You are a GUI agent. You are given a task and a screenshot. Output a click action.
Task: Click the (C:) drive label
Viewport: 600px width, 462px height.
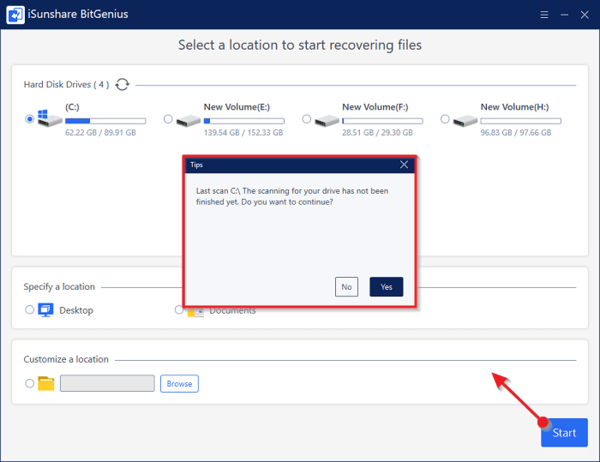[72, 107]
